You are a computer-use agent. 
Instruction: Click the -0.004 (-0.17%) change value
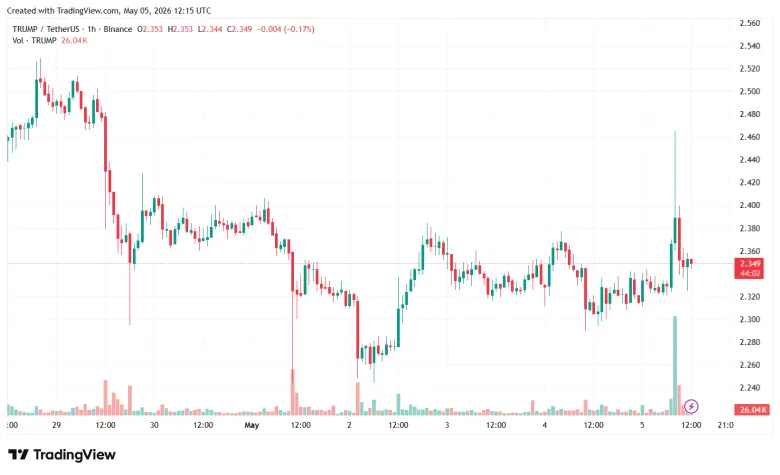pos(286,29)
